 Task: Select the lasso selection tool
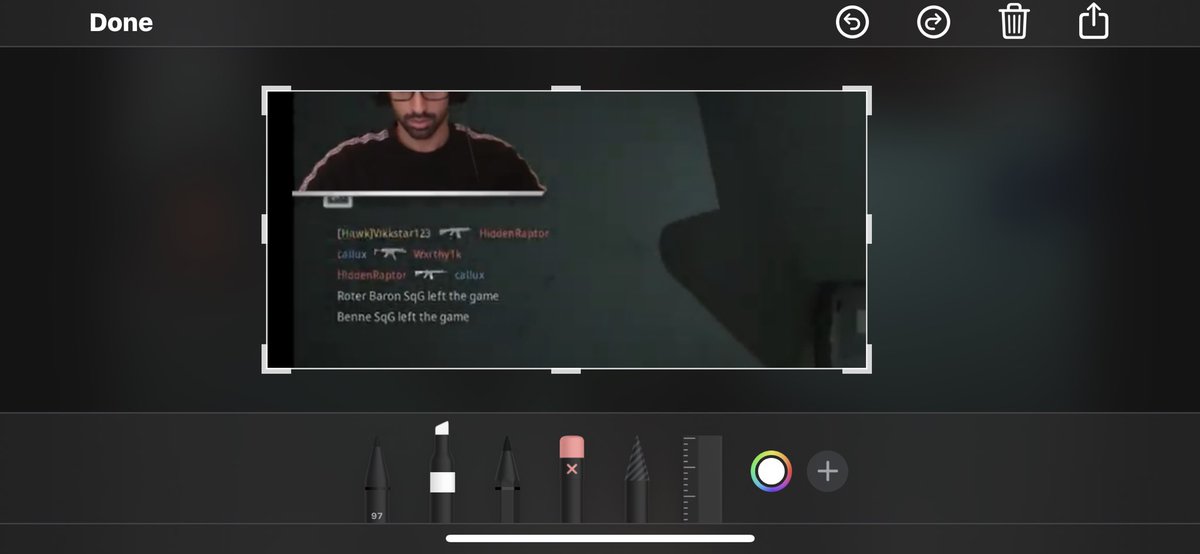(x=637, y=478)
